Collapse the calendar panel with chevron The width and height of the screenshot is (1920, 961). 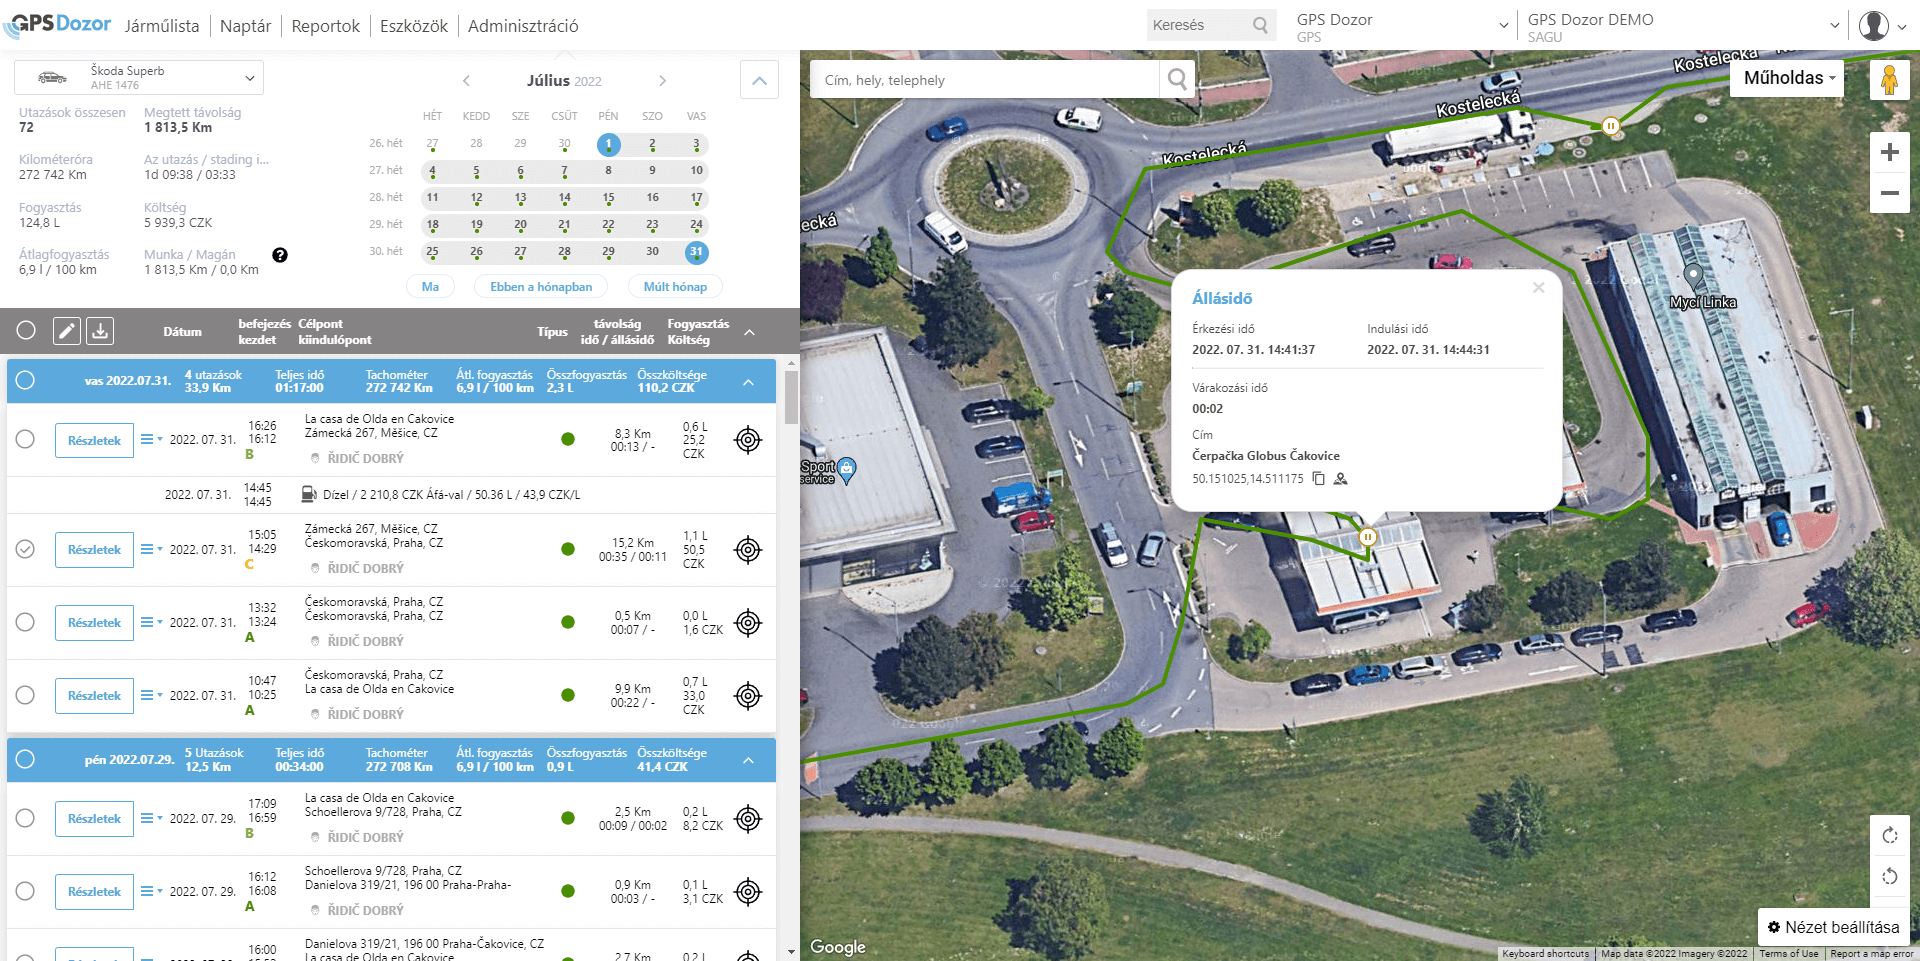[759, 80]
